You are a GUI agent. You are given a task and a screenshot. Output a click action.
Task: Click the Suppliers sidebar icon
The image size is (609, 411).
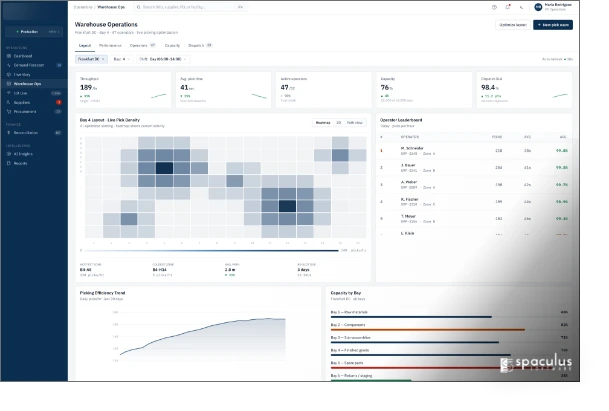9,103
